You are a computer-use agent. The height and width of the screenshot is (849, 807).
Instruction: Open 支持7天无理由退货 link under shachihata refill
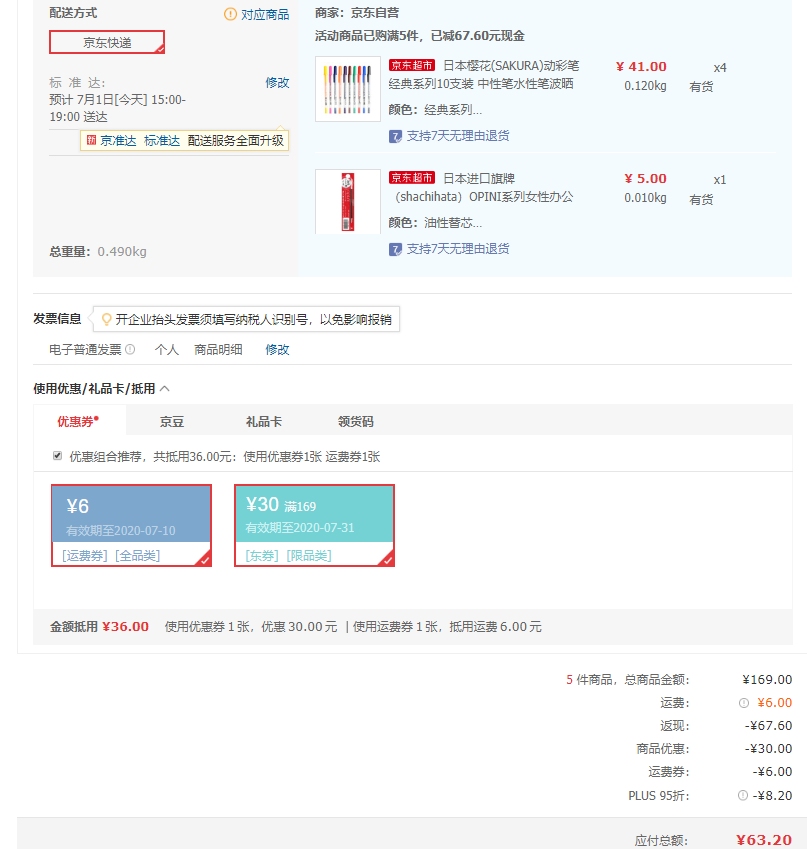[458, 249]
